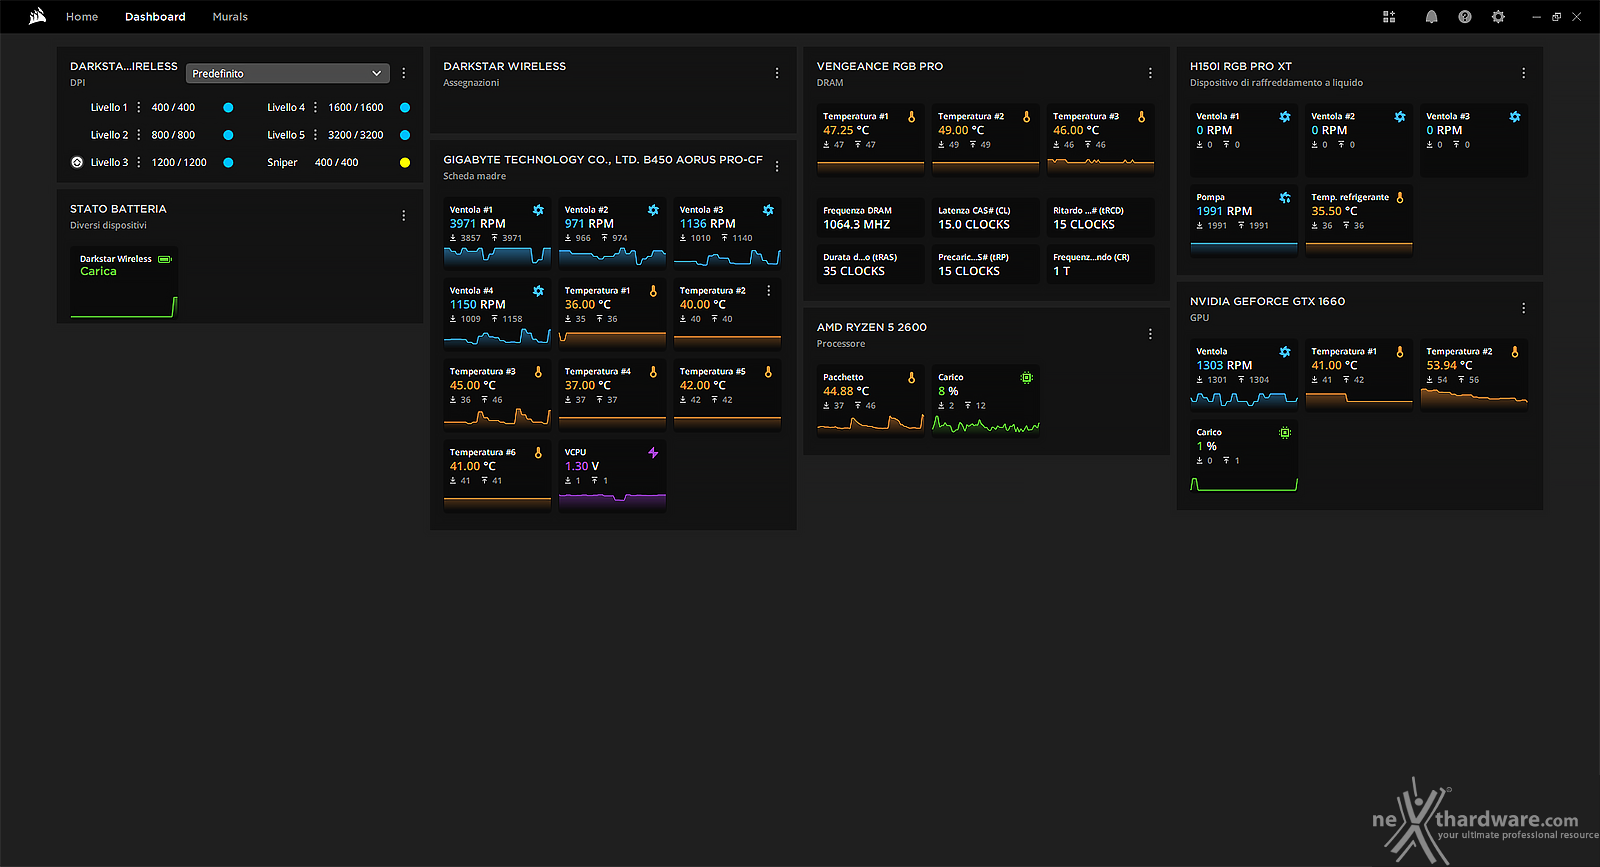Click Livello 3 cyan color swatch
The height and width of the screenshot is (867, 1600).
[228, 162]
